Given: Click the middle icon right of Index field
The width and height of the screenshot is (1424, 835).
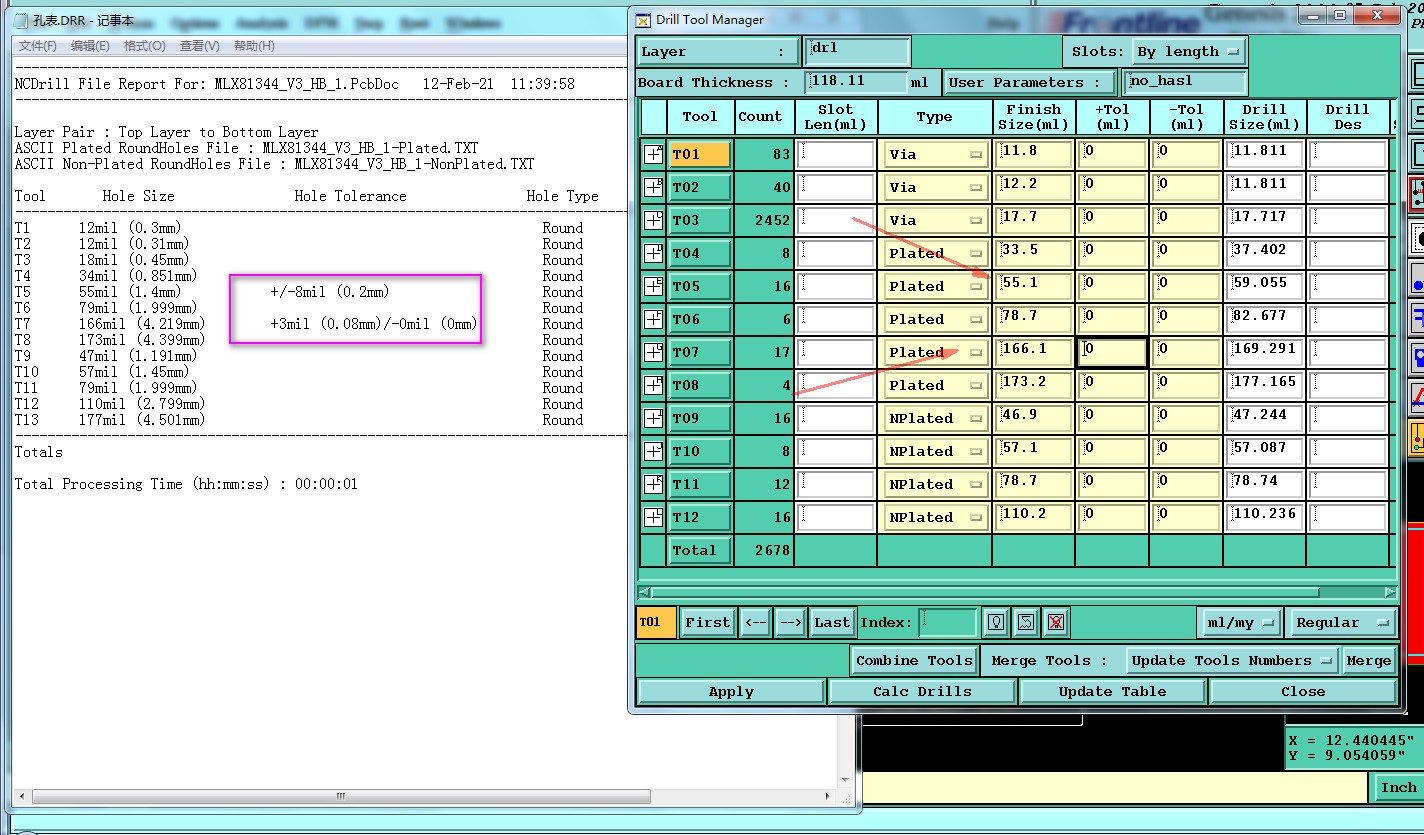Looking at the screenshot, I should pos(1025,622).
